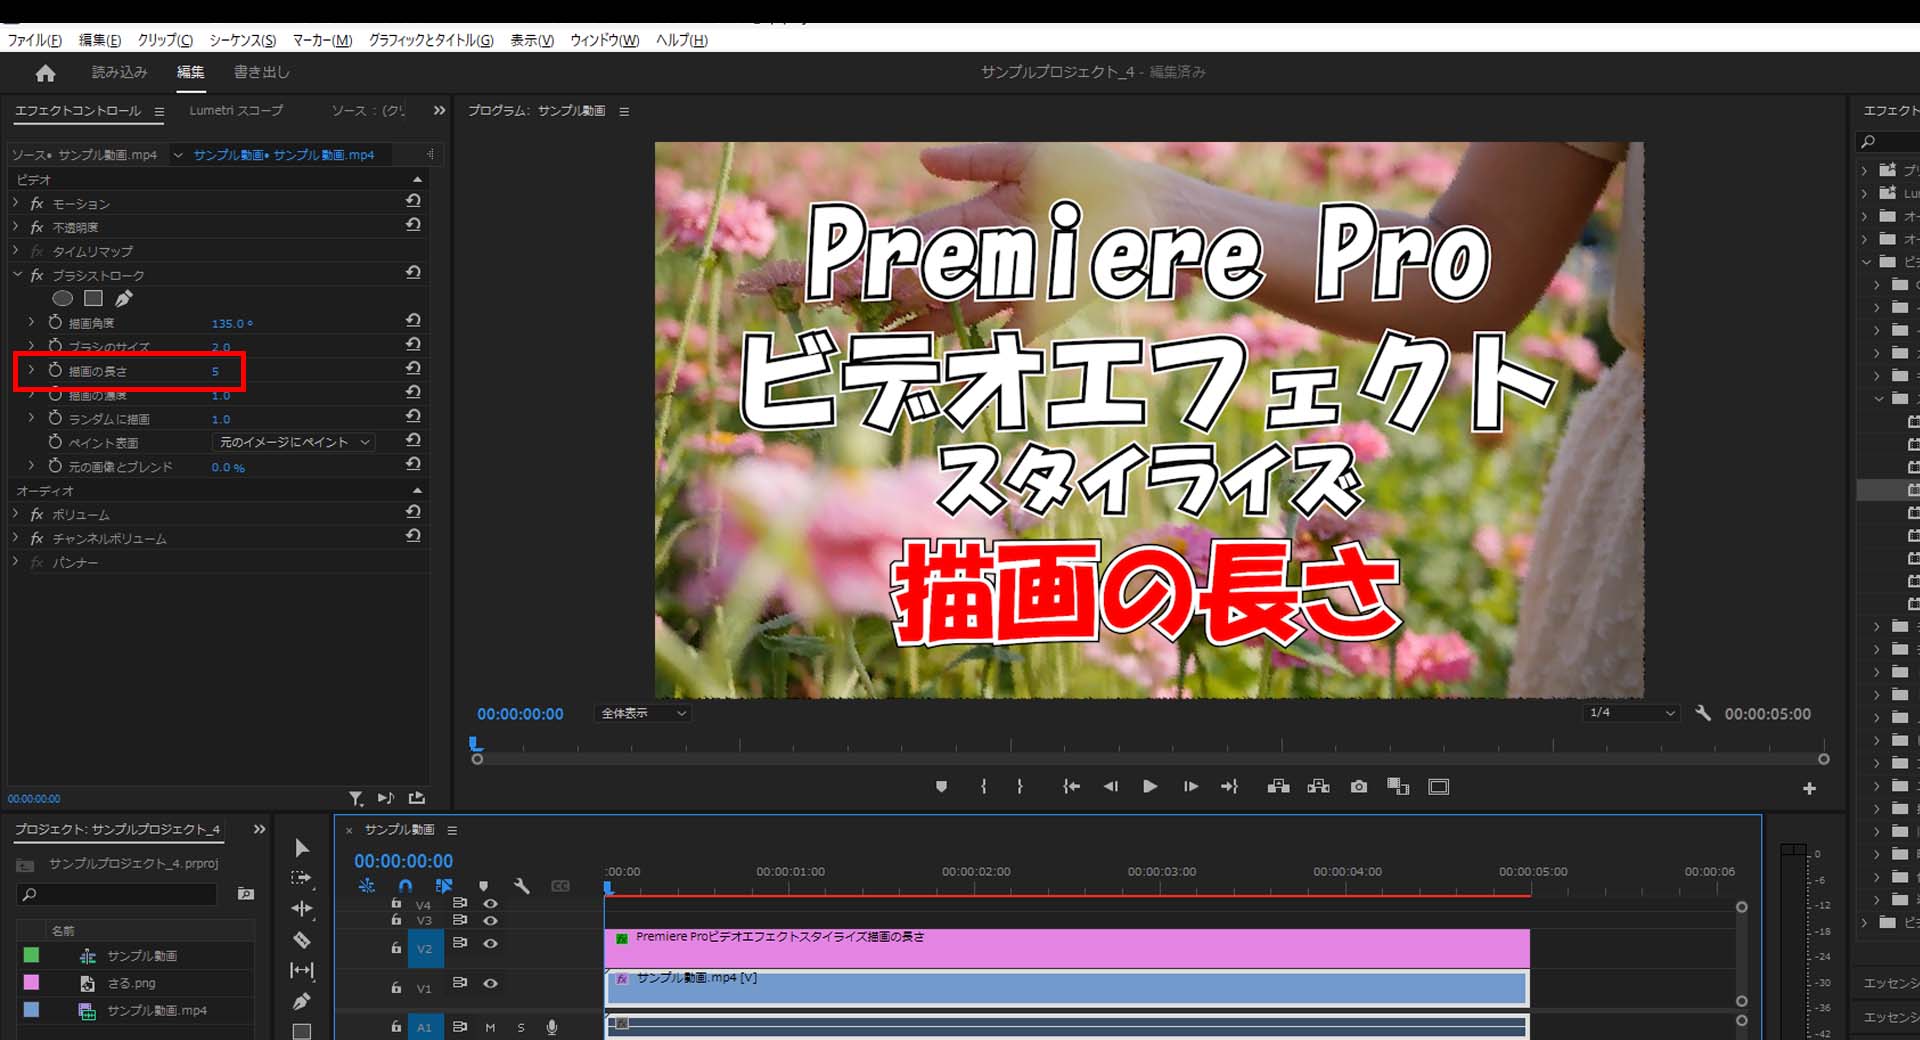Add a marker in the timeline
Image resolution: width=1920 pixels, height=1040 pixels.
(x=483, y=886)
